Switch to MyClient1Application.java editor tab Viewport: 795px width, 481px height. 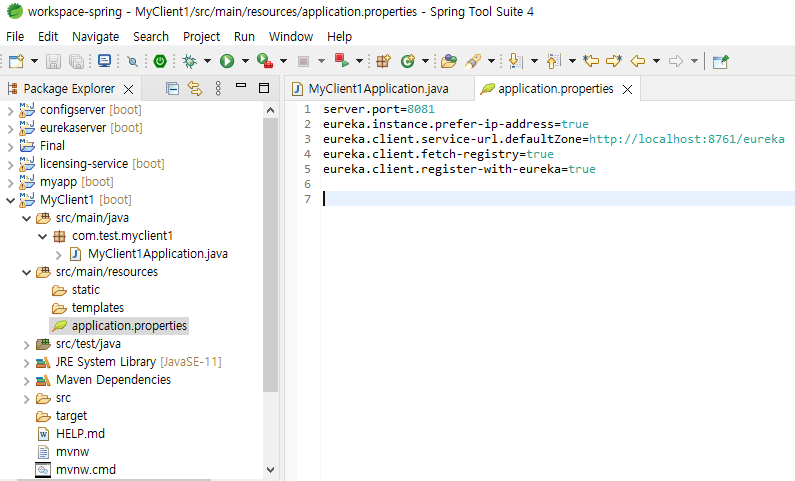tap(378, 89)
